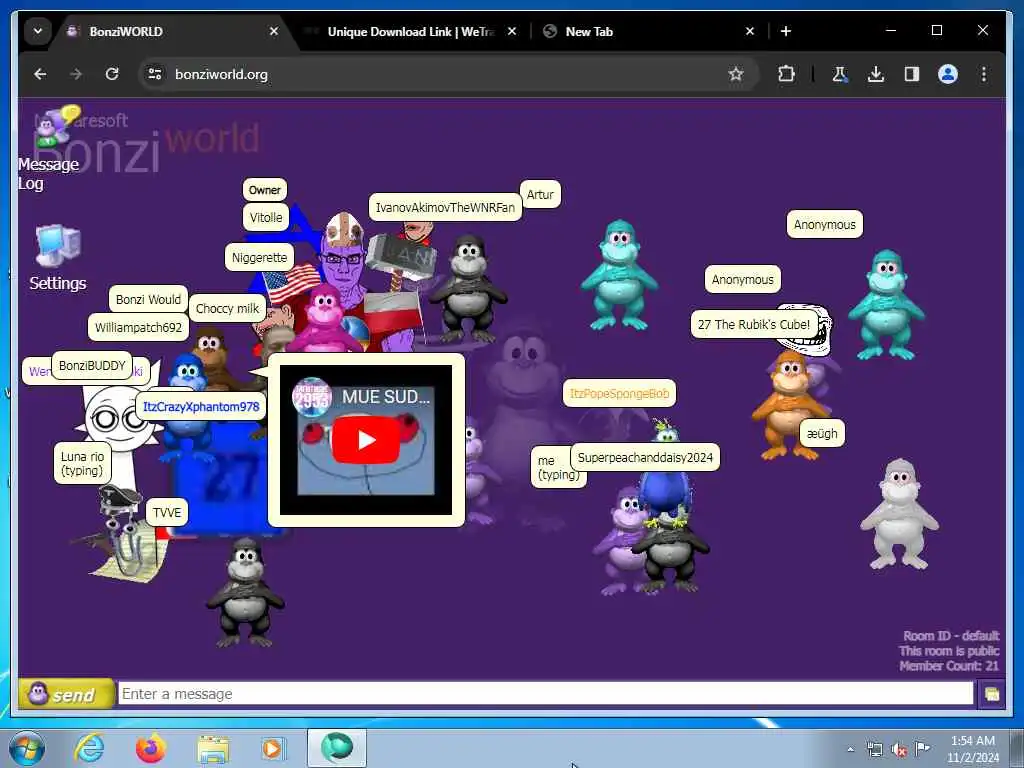The image size is (1024, 768).
Task: Open the site information icon
Action: coord(155,74)
